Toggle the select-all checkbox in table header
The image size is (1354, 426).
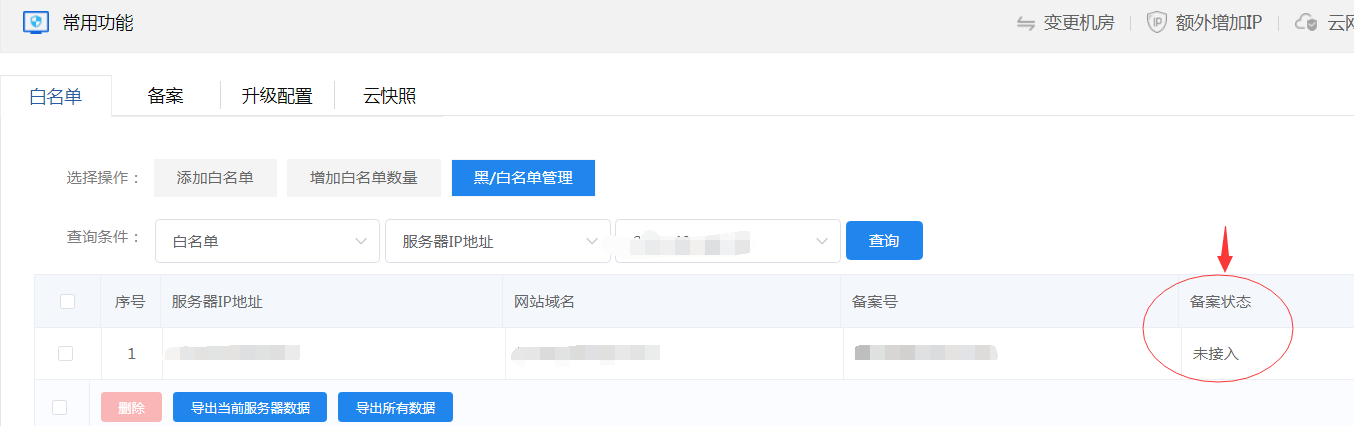pos(68,301)
